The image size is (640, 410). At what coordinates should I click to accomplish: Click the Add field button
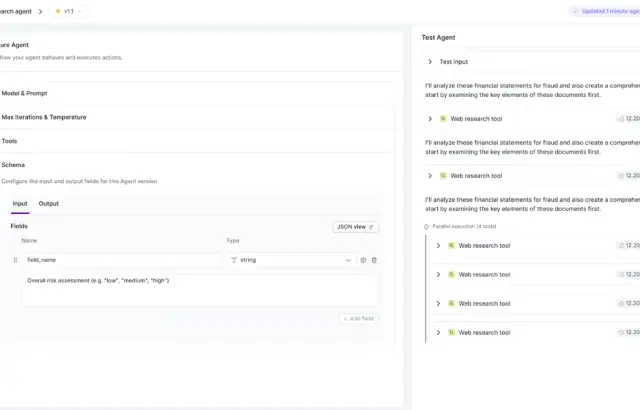click(x=359, y=319)
